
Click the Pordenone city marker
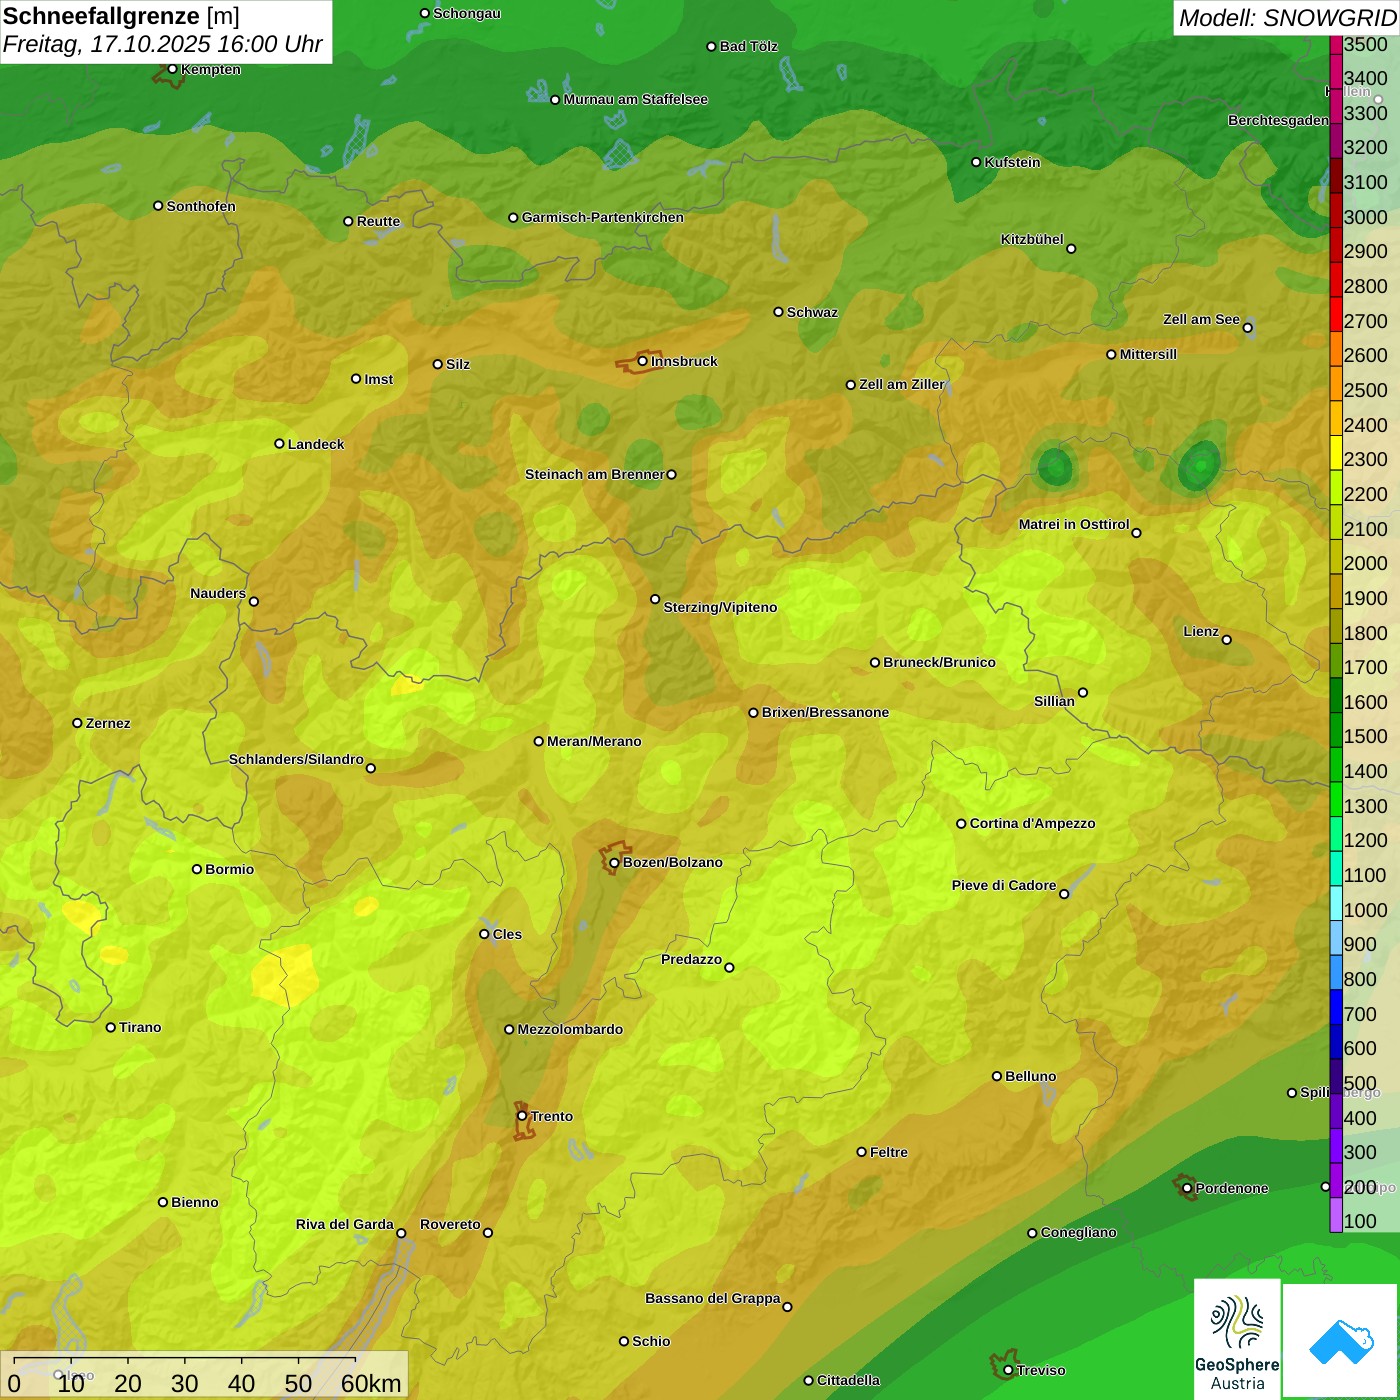coord(1187,1188)
